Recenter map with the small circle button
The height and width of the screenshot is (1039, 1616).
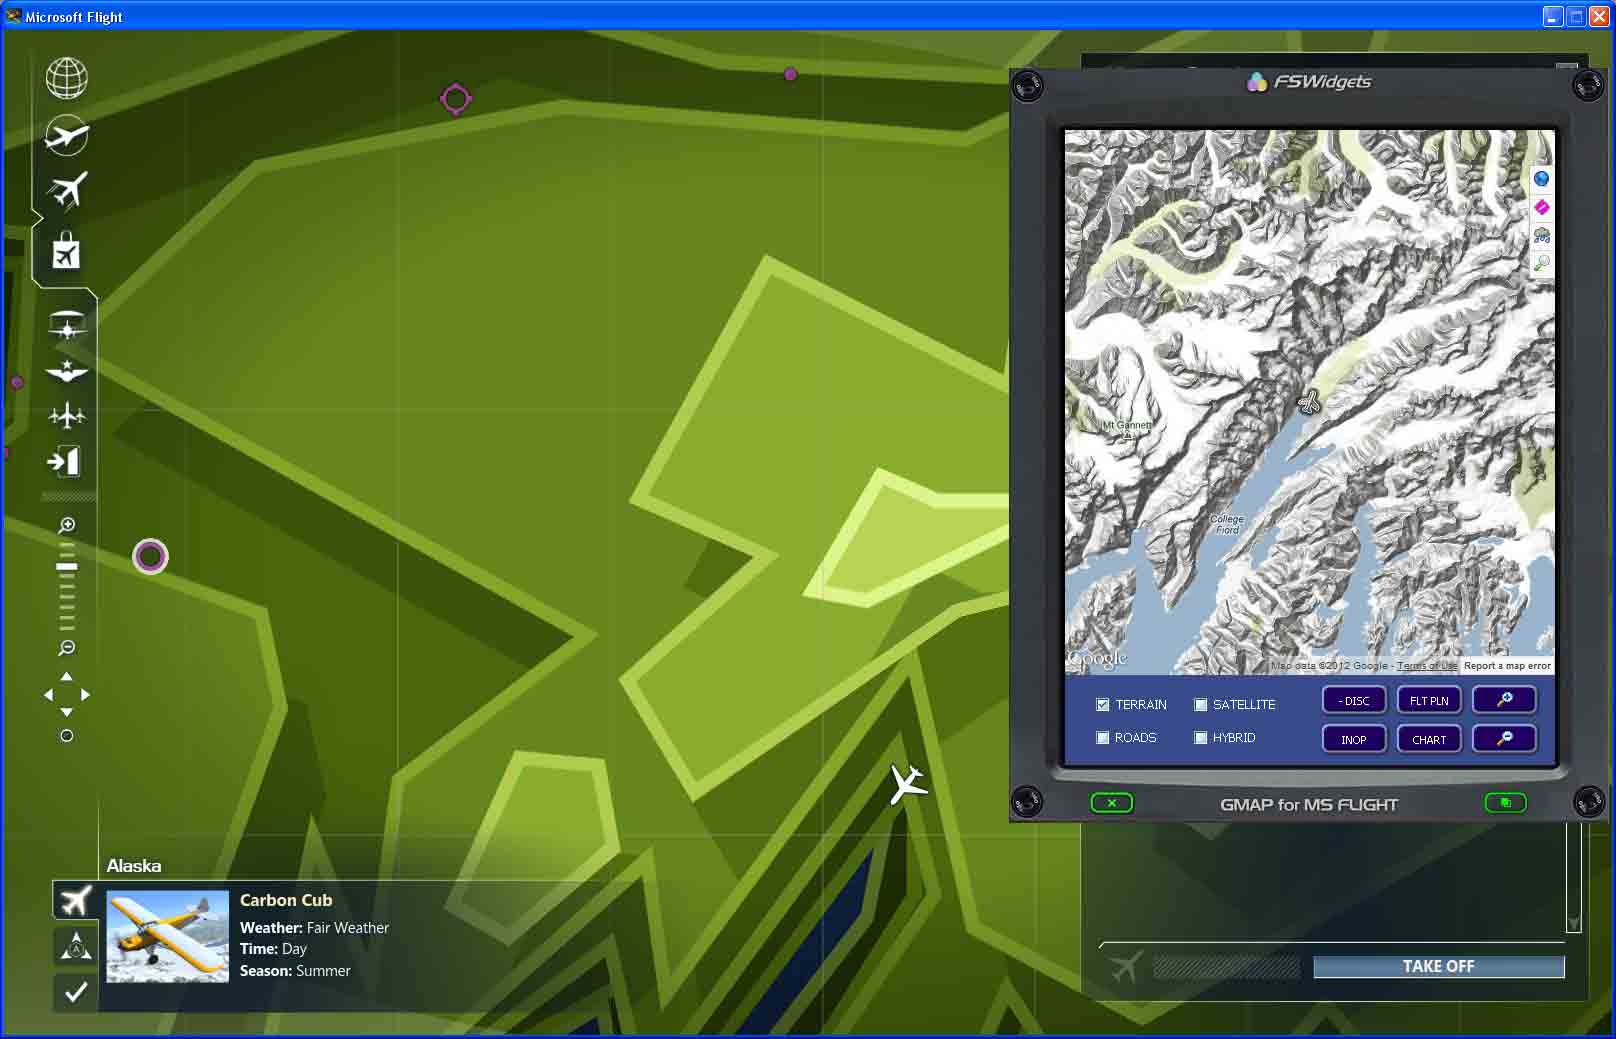coord(67,736)
